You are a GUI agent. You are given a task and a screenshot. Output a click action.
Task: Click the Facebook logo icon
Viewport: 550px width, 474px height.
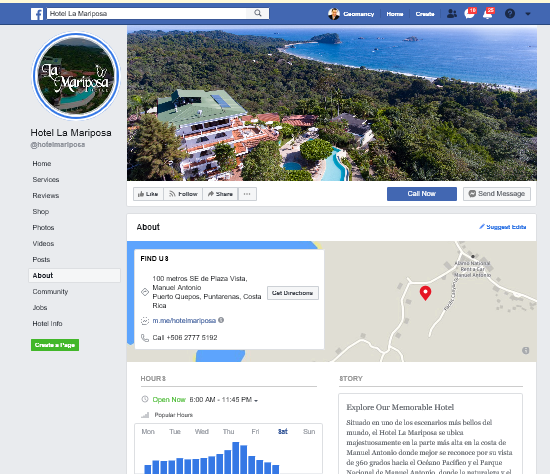(x=37, y=14)
